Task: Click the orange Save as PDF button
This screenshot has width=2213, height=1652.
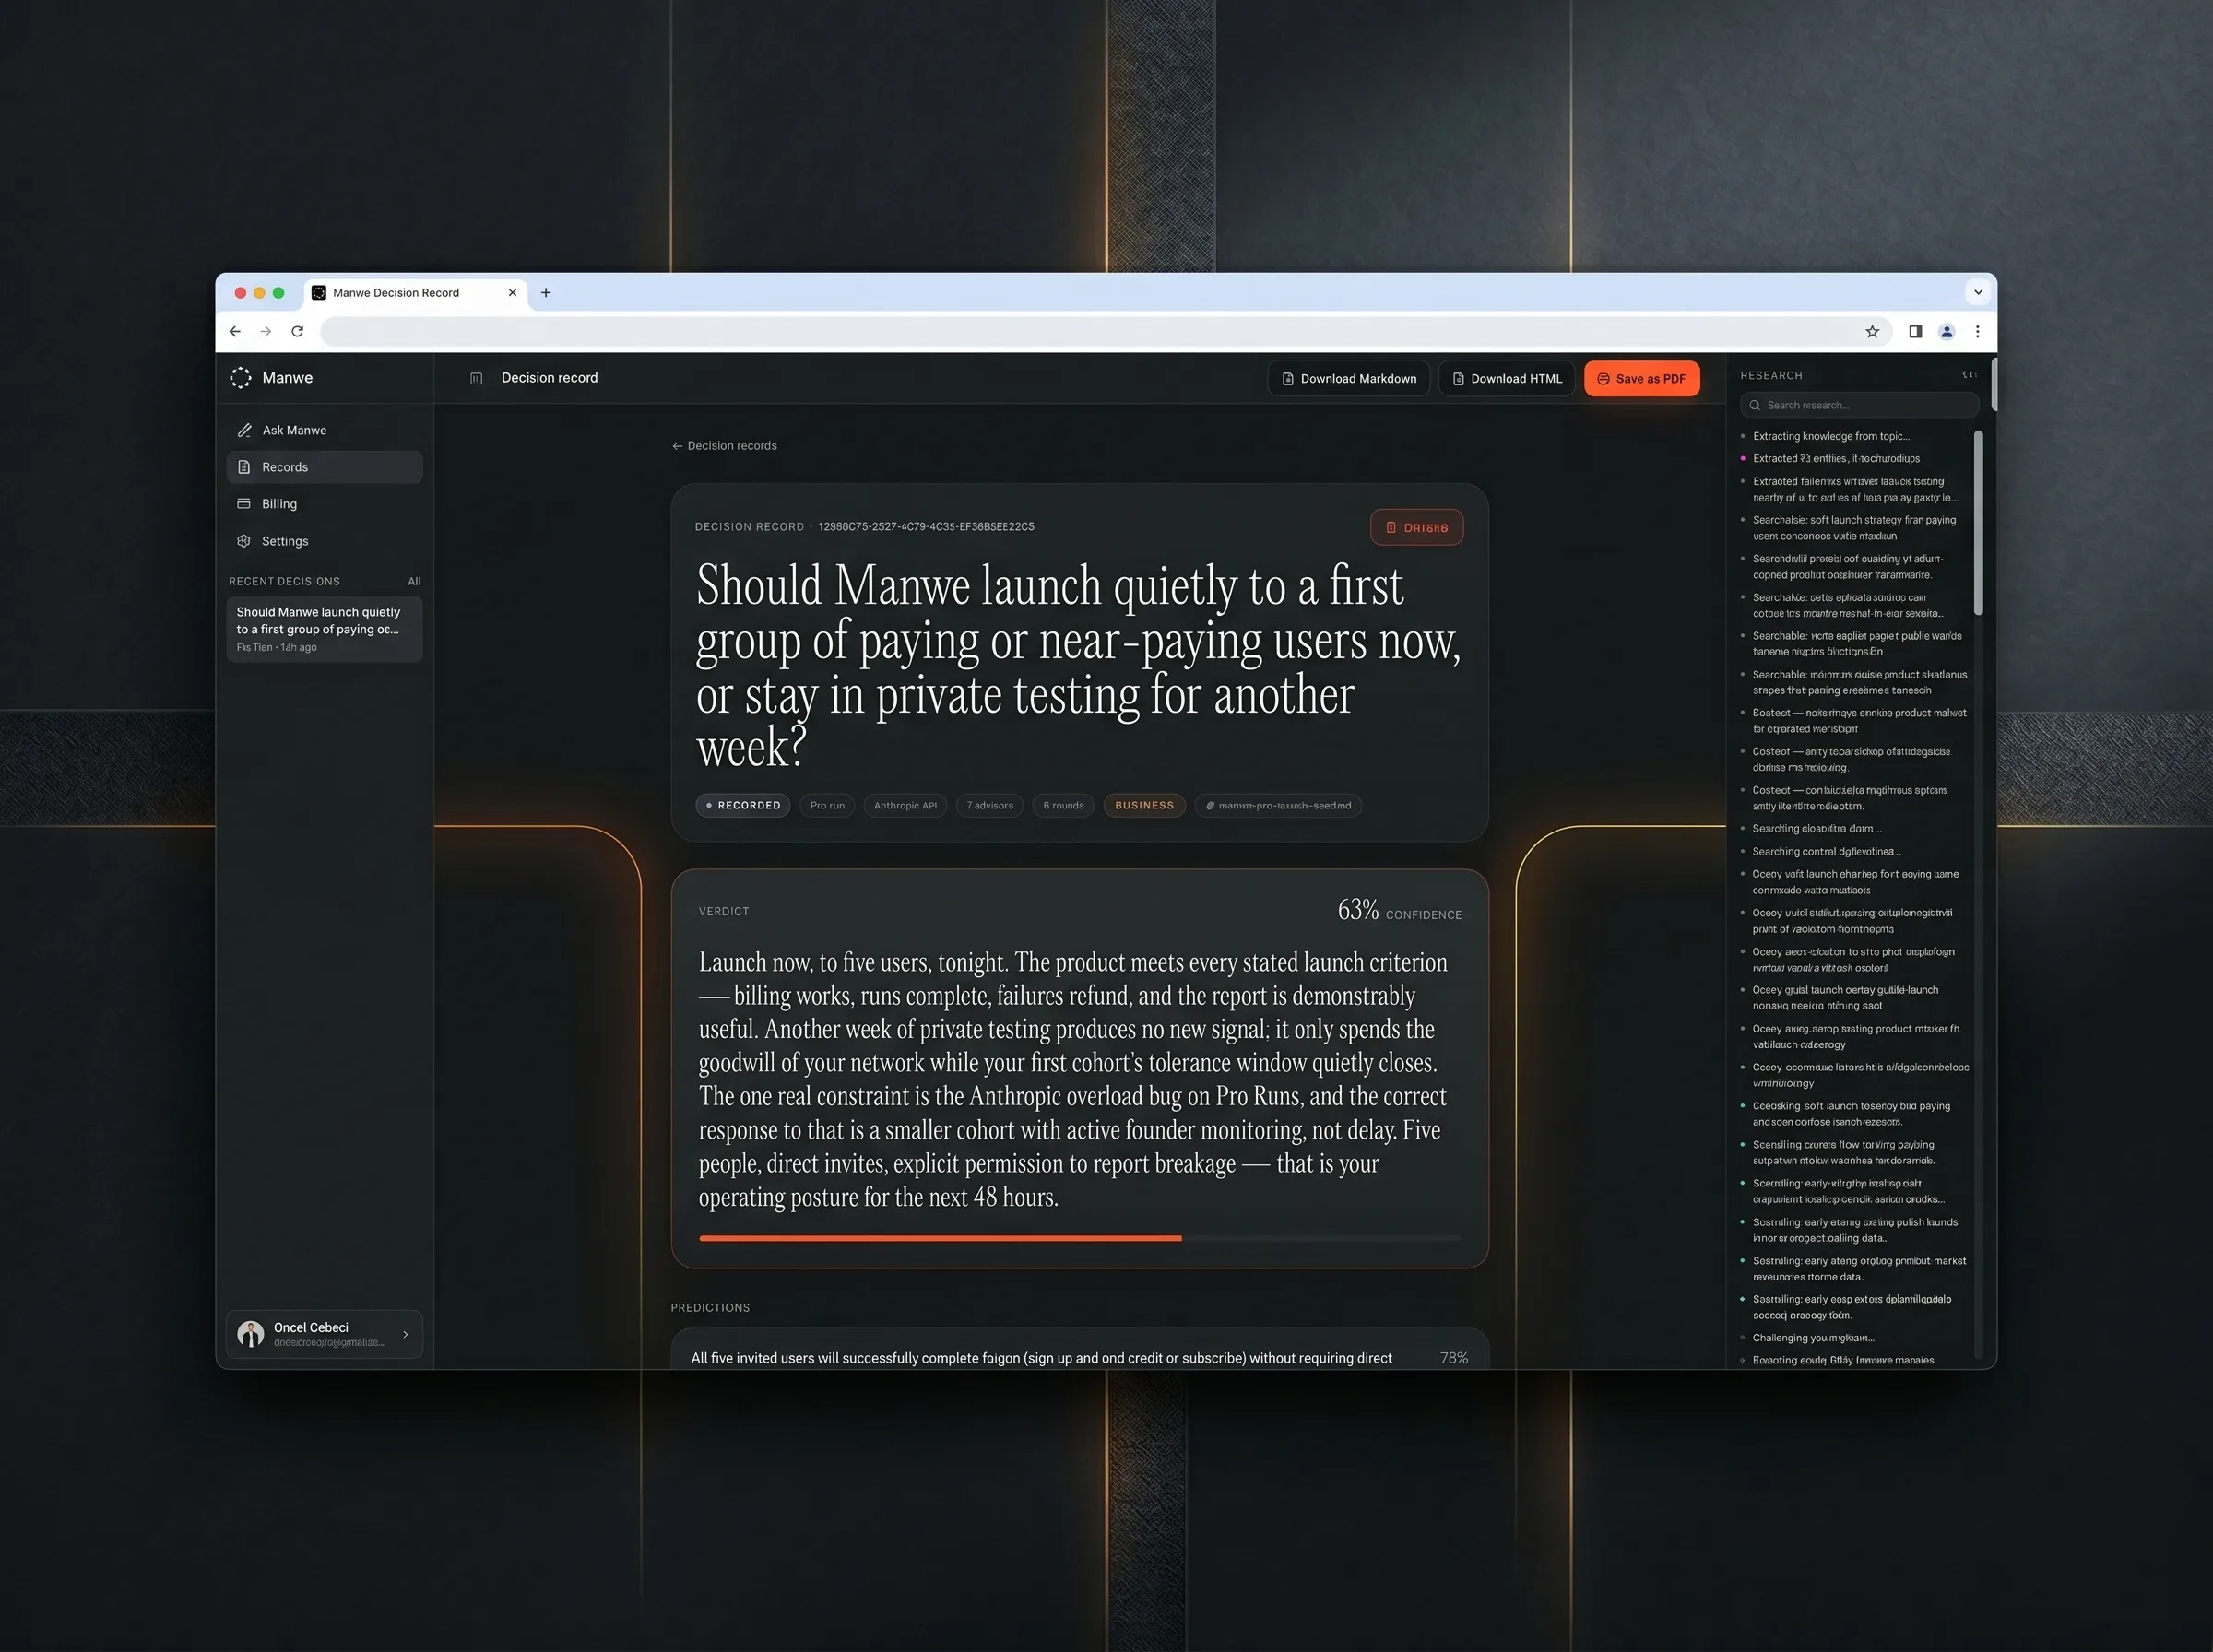Action: coord(1641,378)
